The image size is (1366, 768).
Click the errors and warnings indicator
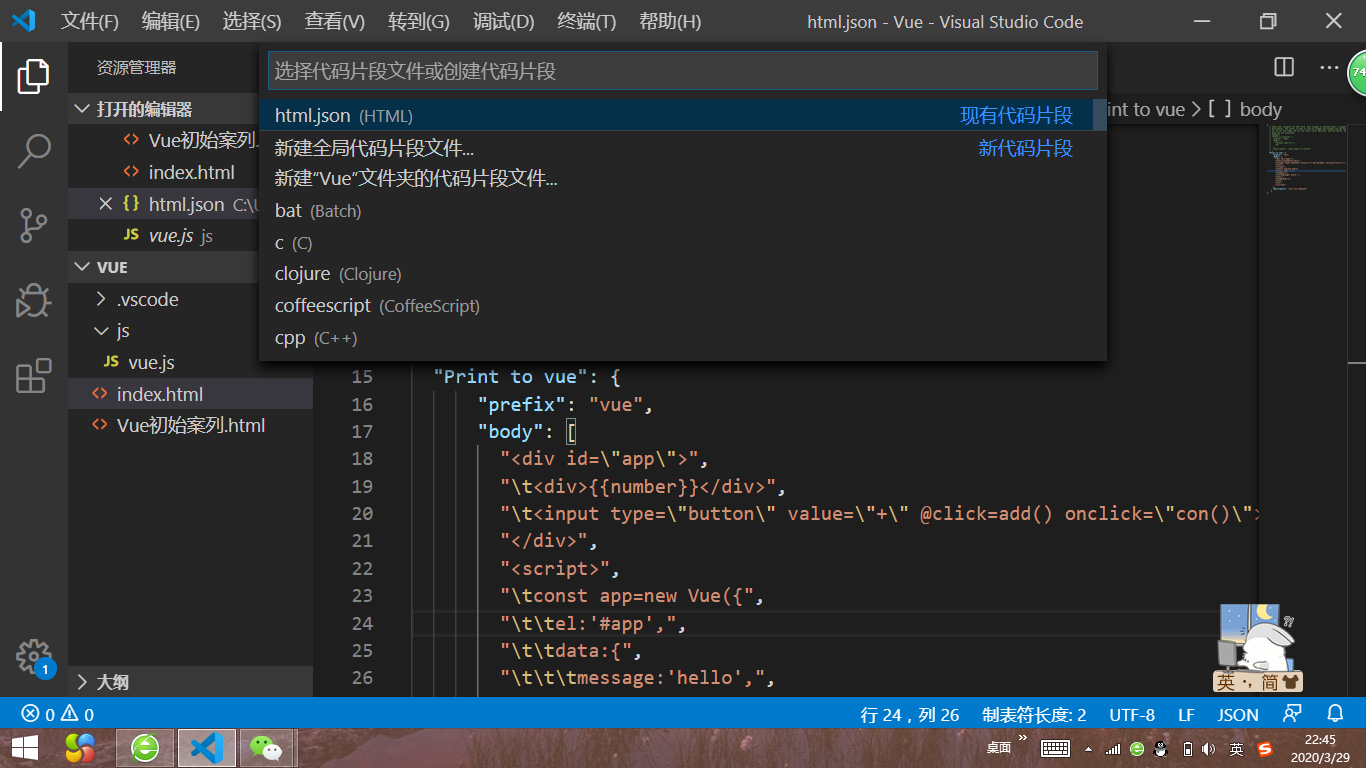pyautogui.click(x=40, y=714)
